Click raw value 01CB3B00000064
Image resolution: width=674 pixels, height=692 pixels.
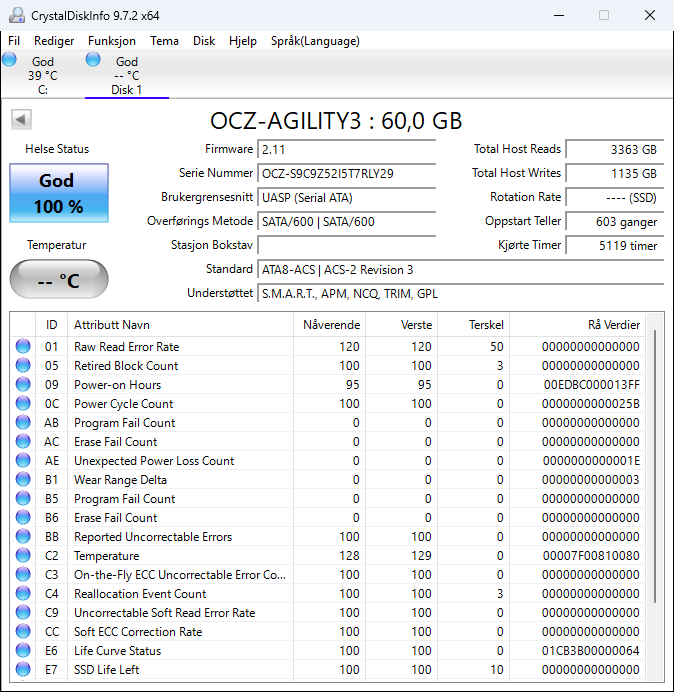point(591,651)
